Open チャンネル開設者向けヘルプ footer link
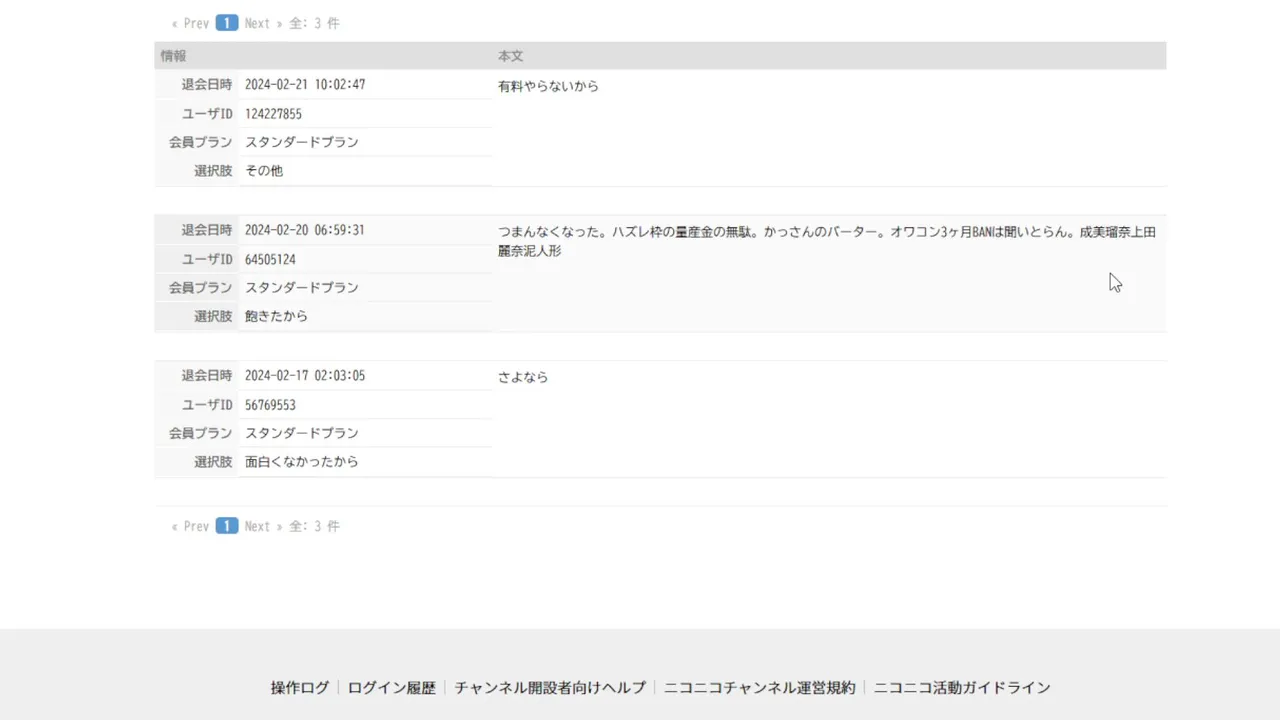 click(x=550, y=688)
